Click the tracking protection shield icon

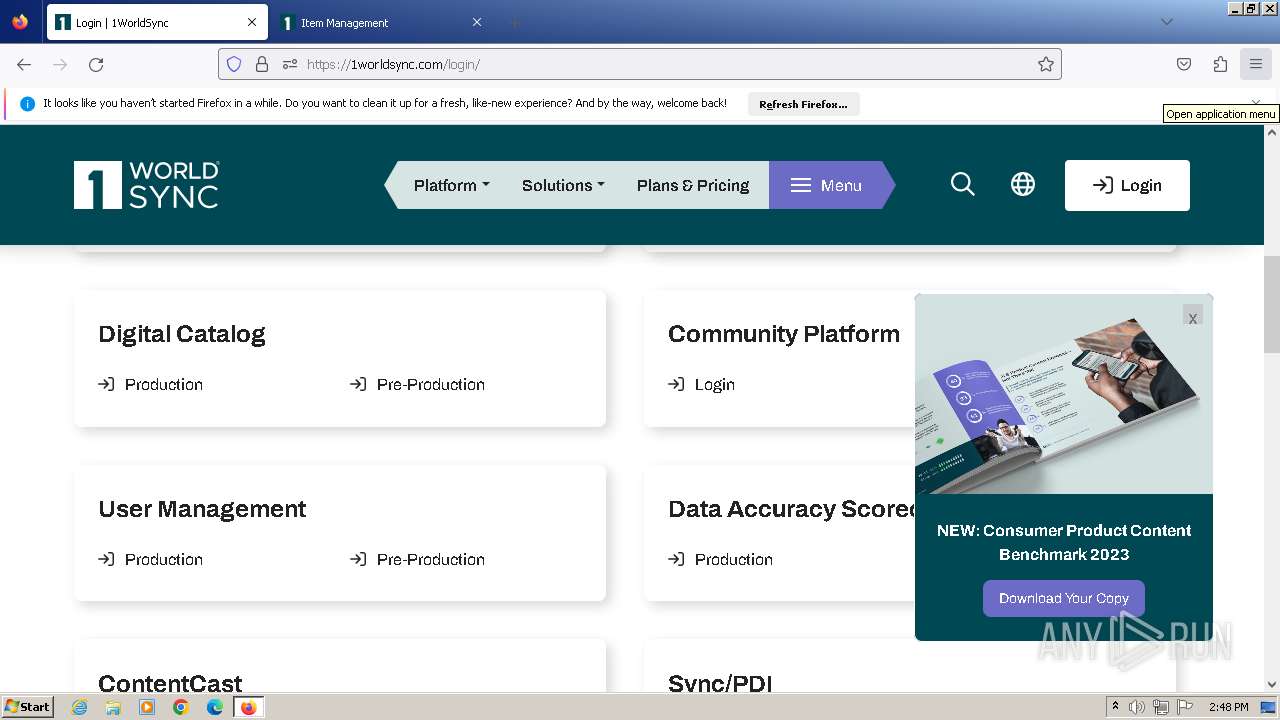coord(234,64)
